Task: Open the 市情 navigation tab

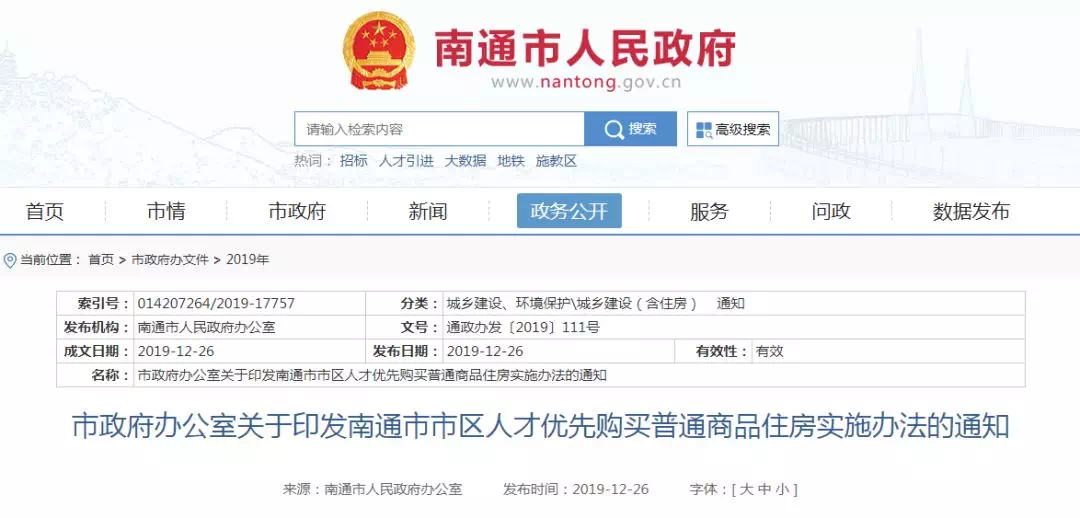Action: (166, 211)
